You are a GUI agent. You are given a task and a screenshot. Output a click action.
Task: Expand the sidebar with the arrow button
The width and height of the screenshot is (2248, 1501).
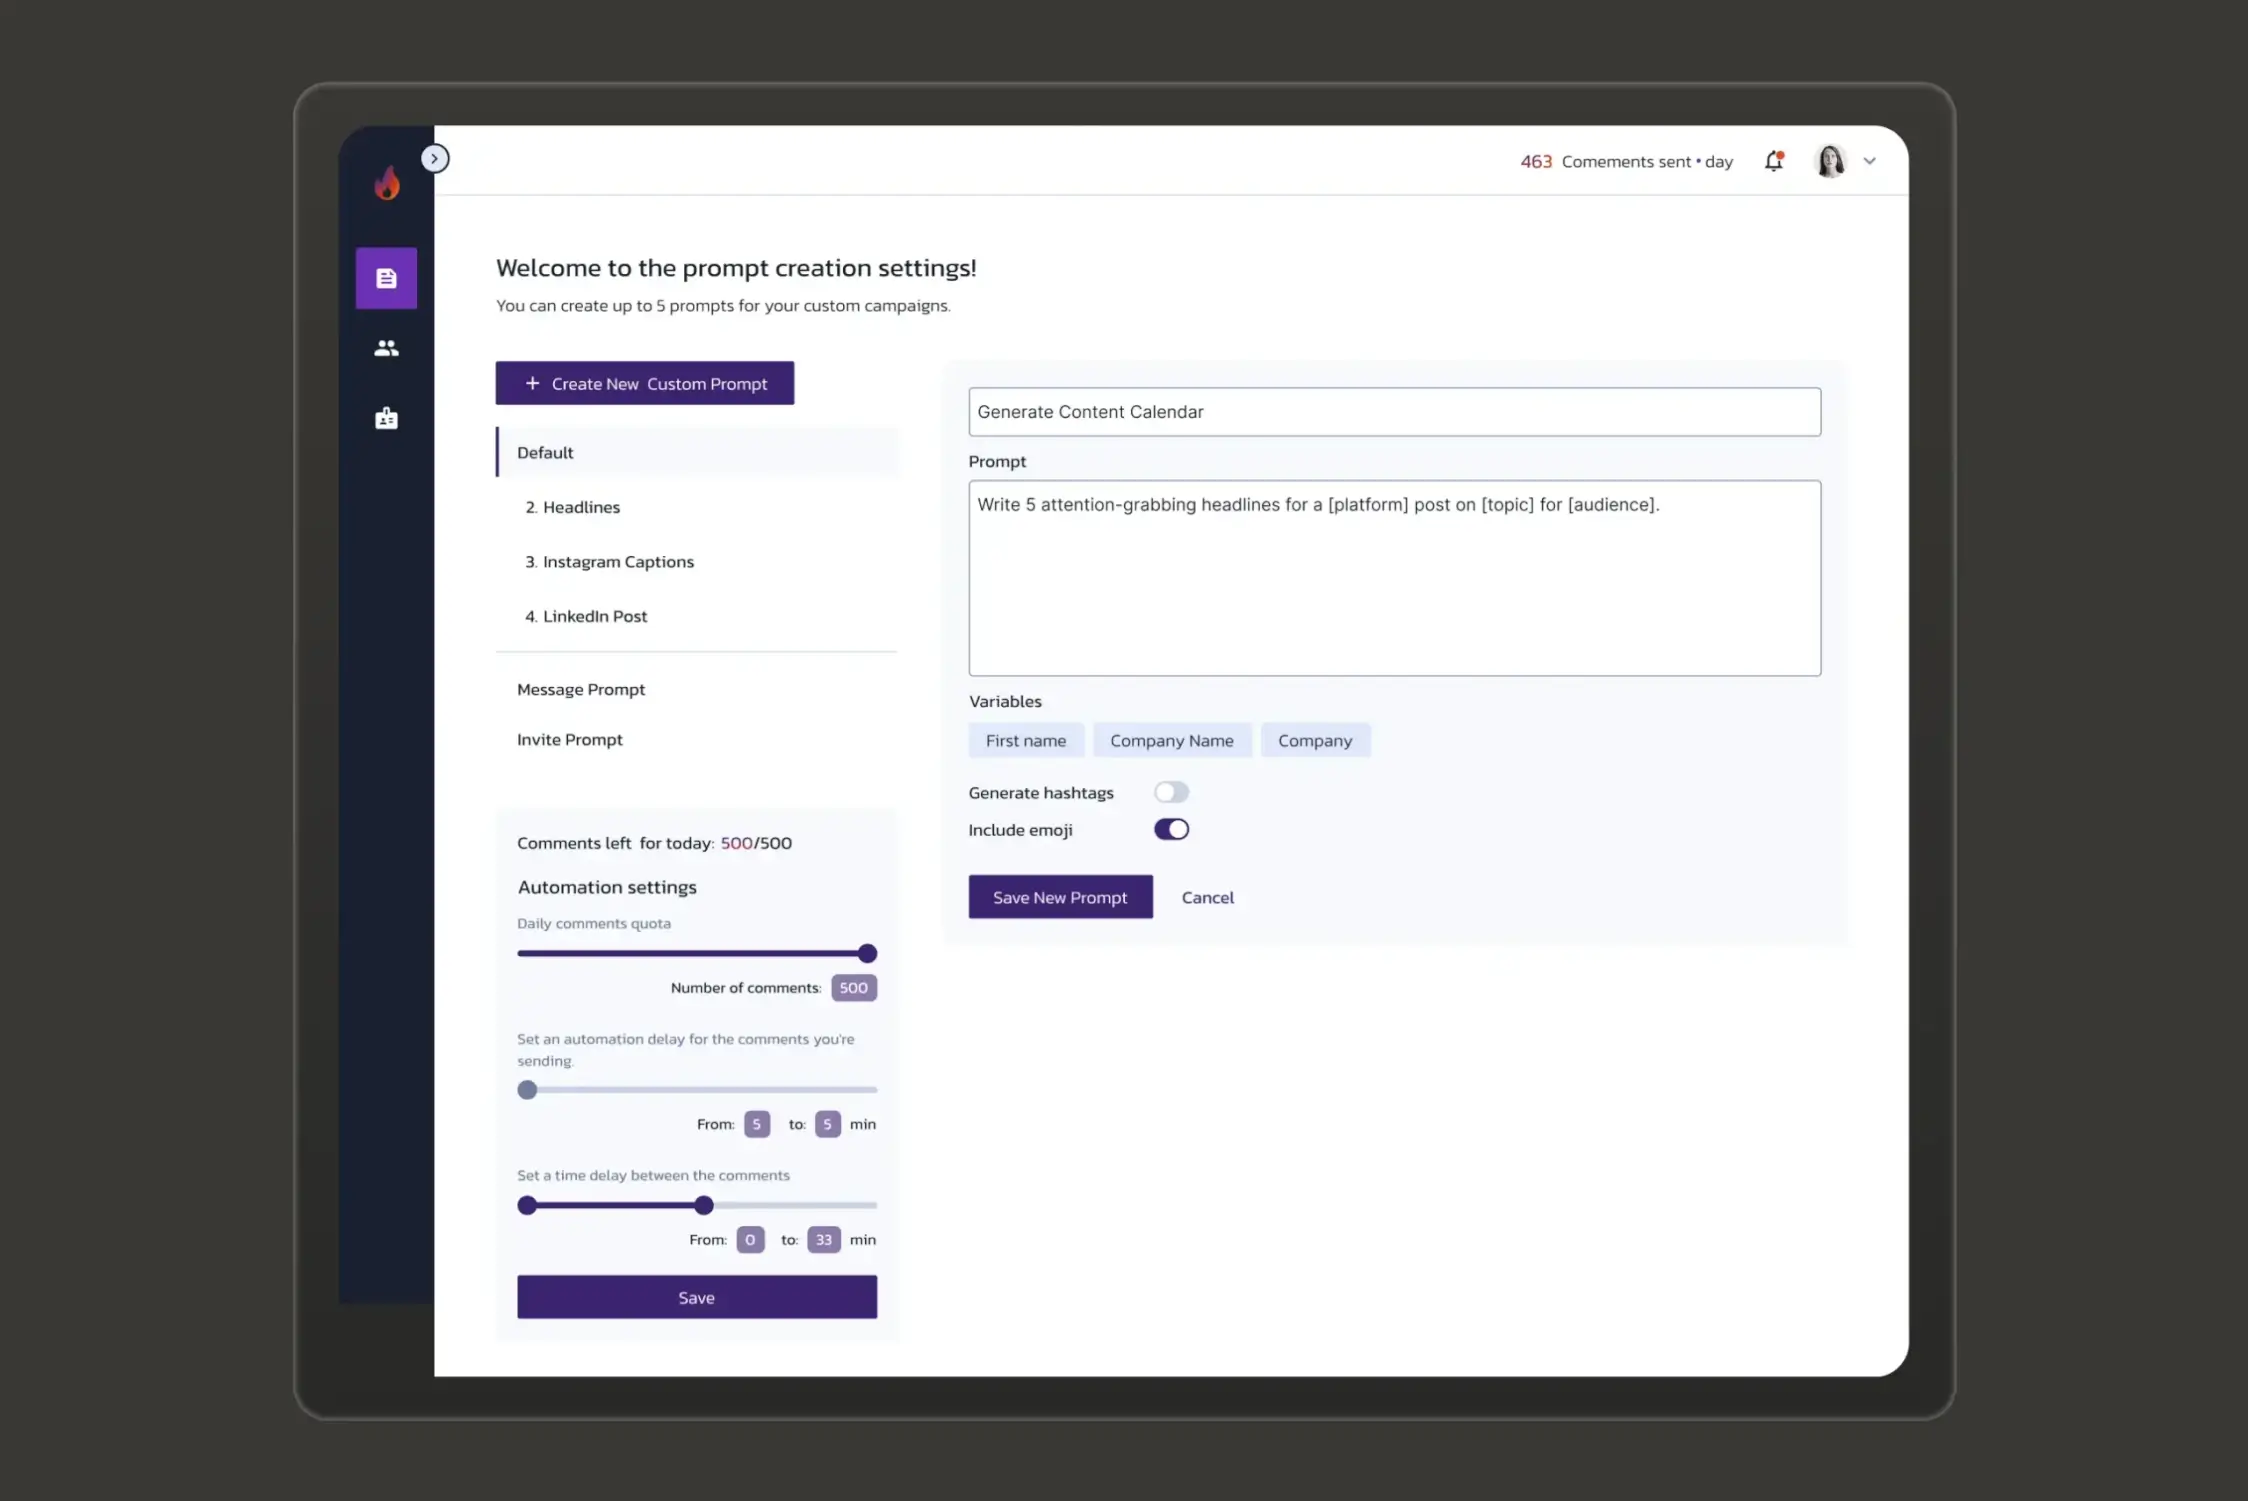pos(434,158)
